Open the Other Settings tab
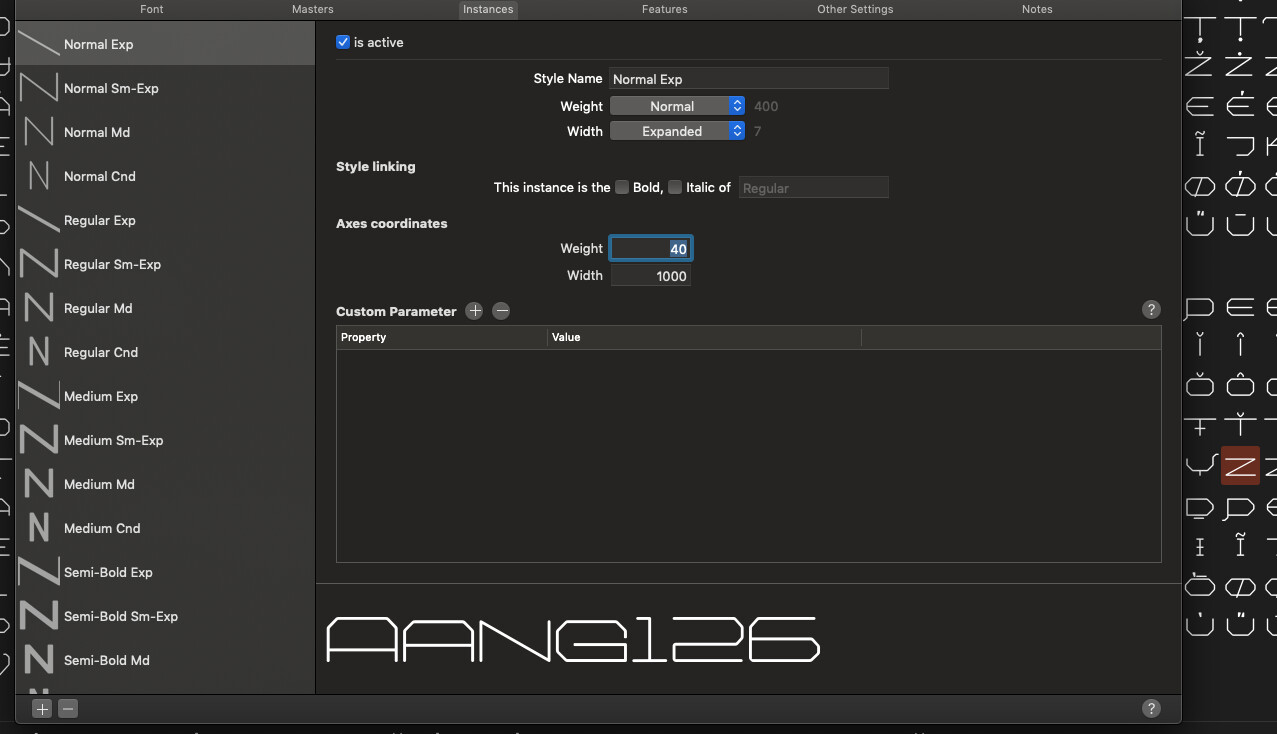 (x=855, y=9)
